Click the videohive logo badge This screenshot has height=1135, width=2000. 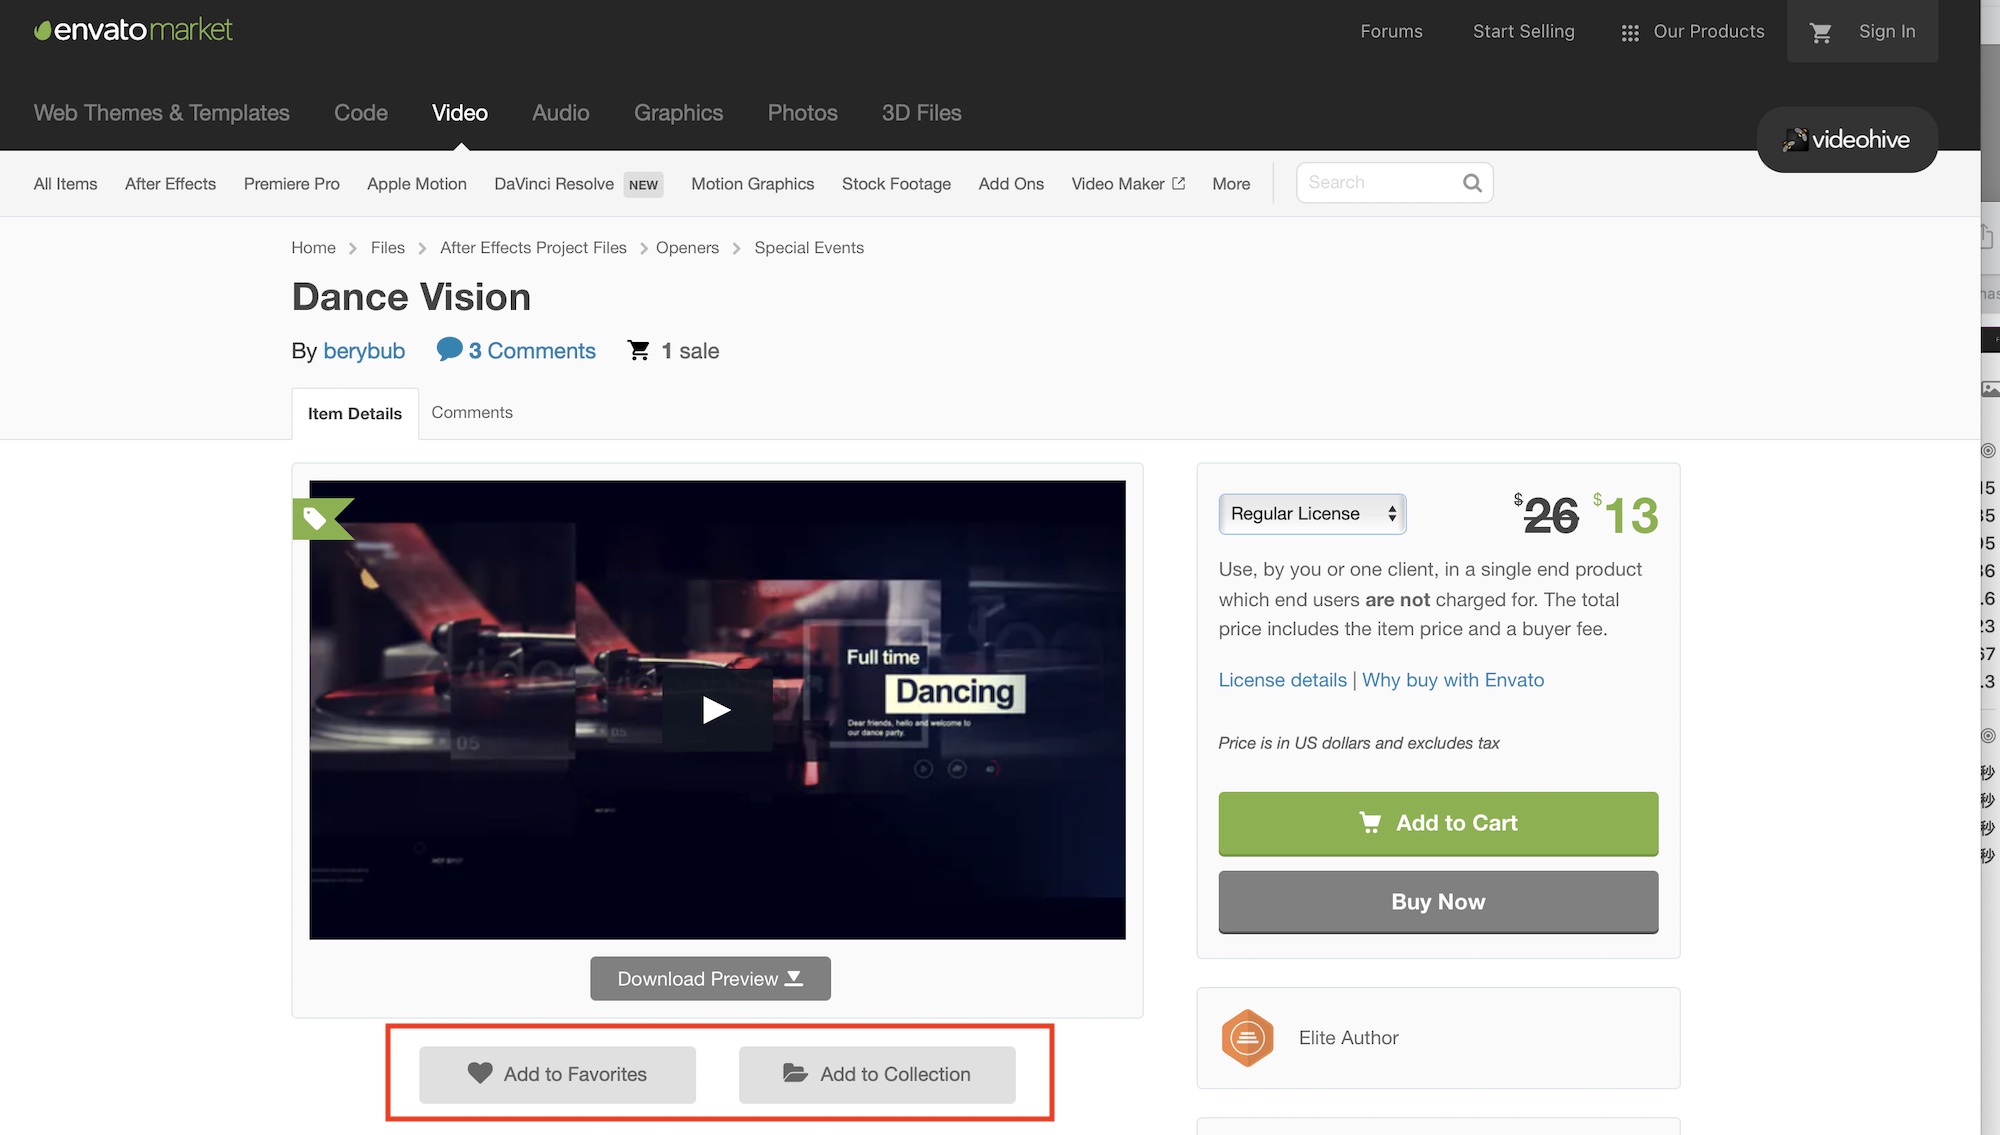1847,140
